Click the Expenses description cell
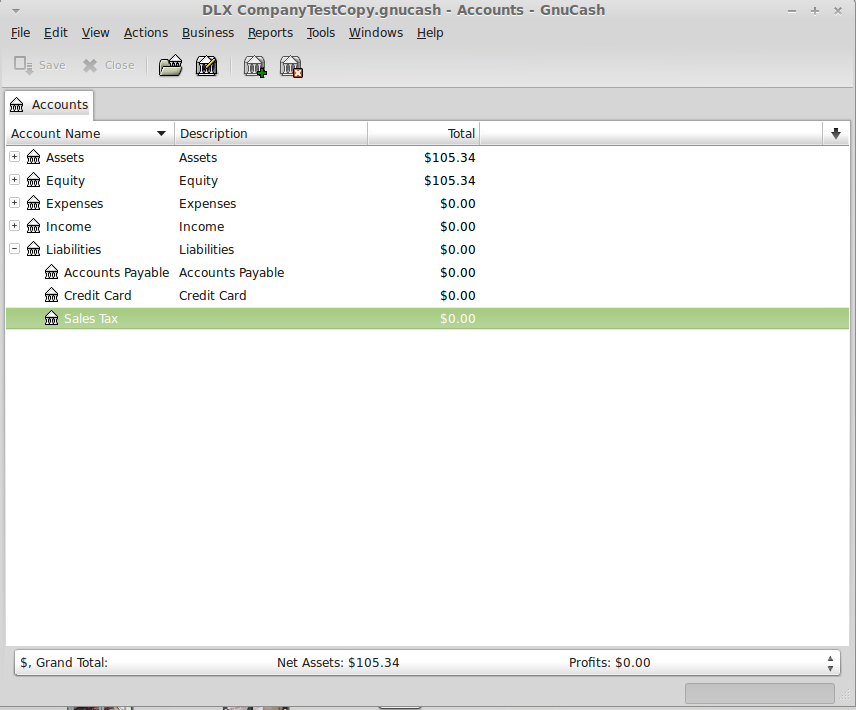This screenshot has height=710, width=856. pos(207,204)
